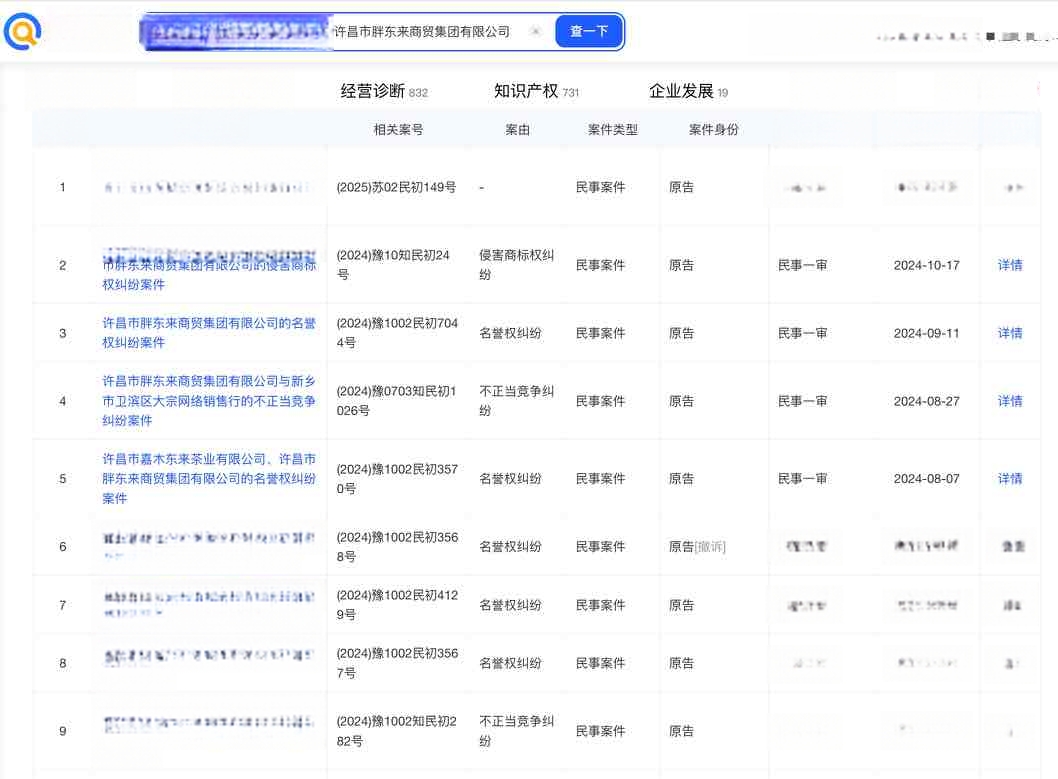Click the 案件身份 column header
The width and height of the screenshot is (1058, 779).
click(x=713, y=129)
